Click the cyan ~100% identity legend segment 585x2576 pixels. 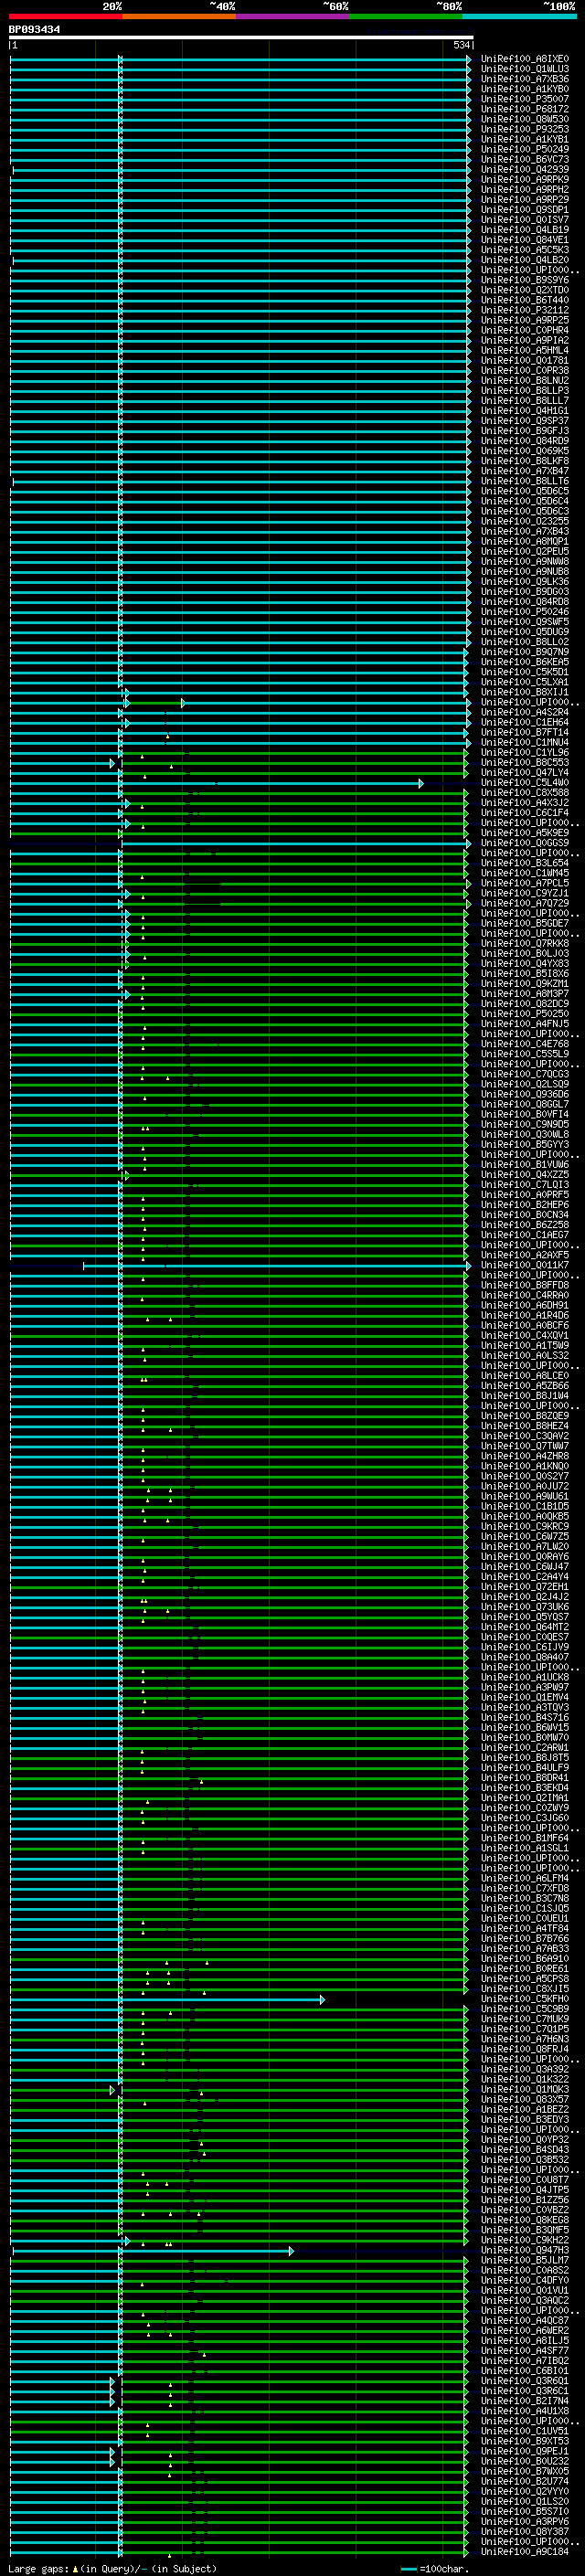point(518,16)
